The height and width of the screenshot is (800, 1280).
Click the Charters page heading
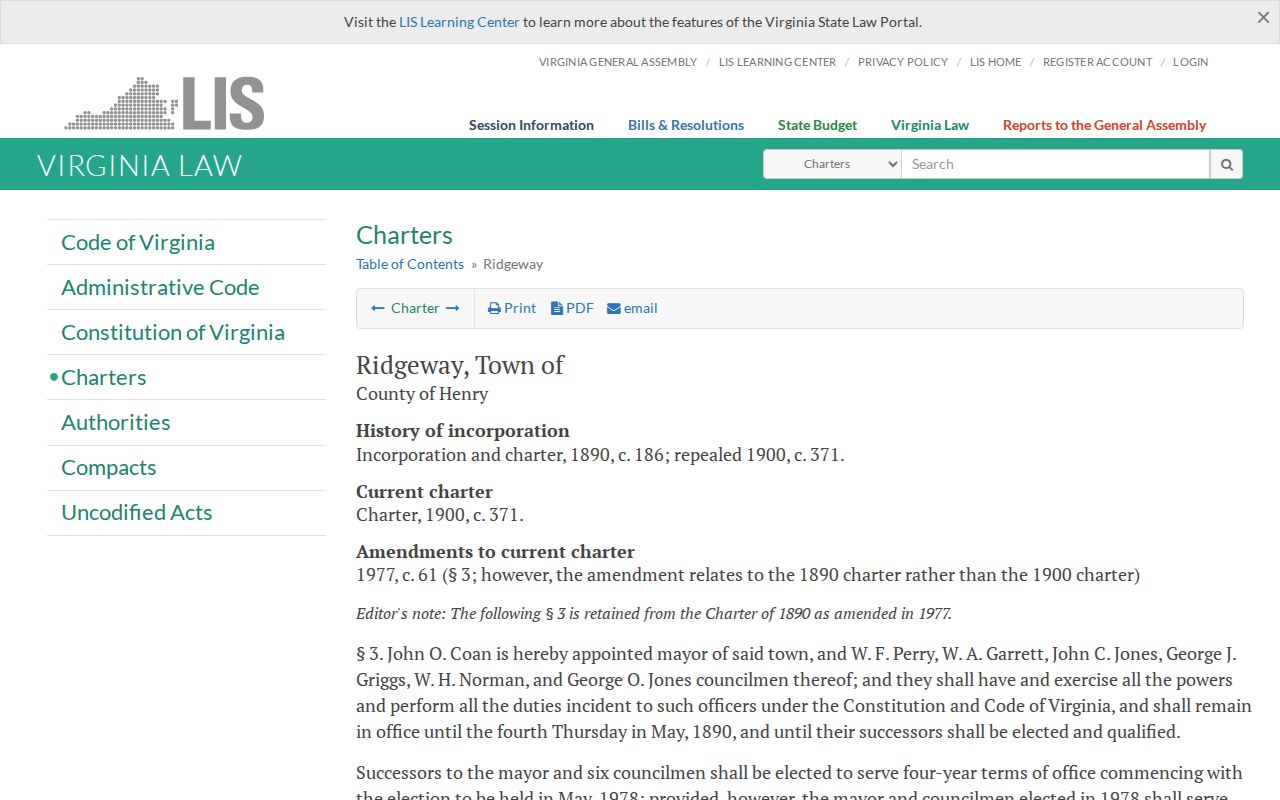pyautogui.click(x=404, y=235)
